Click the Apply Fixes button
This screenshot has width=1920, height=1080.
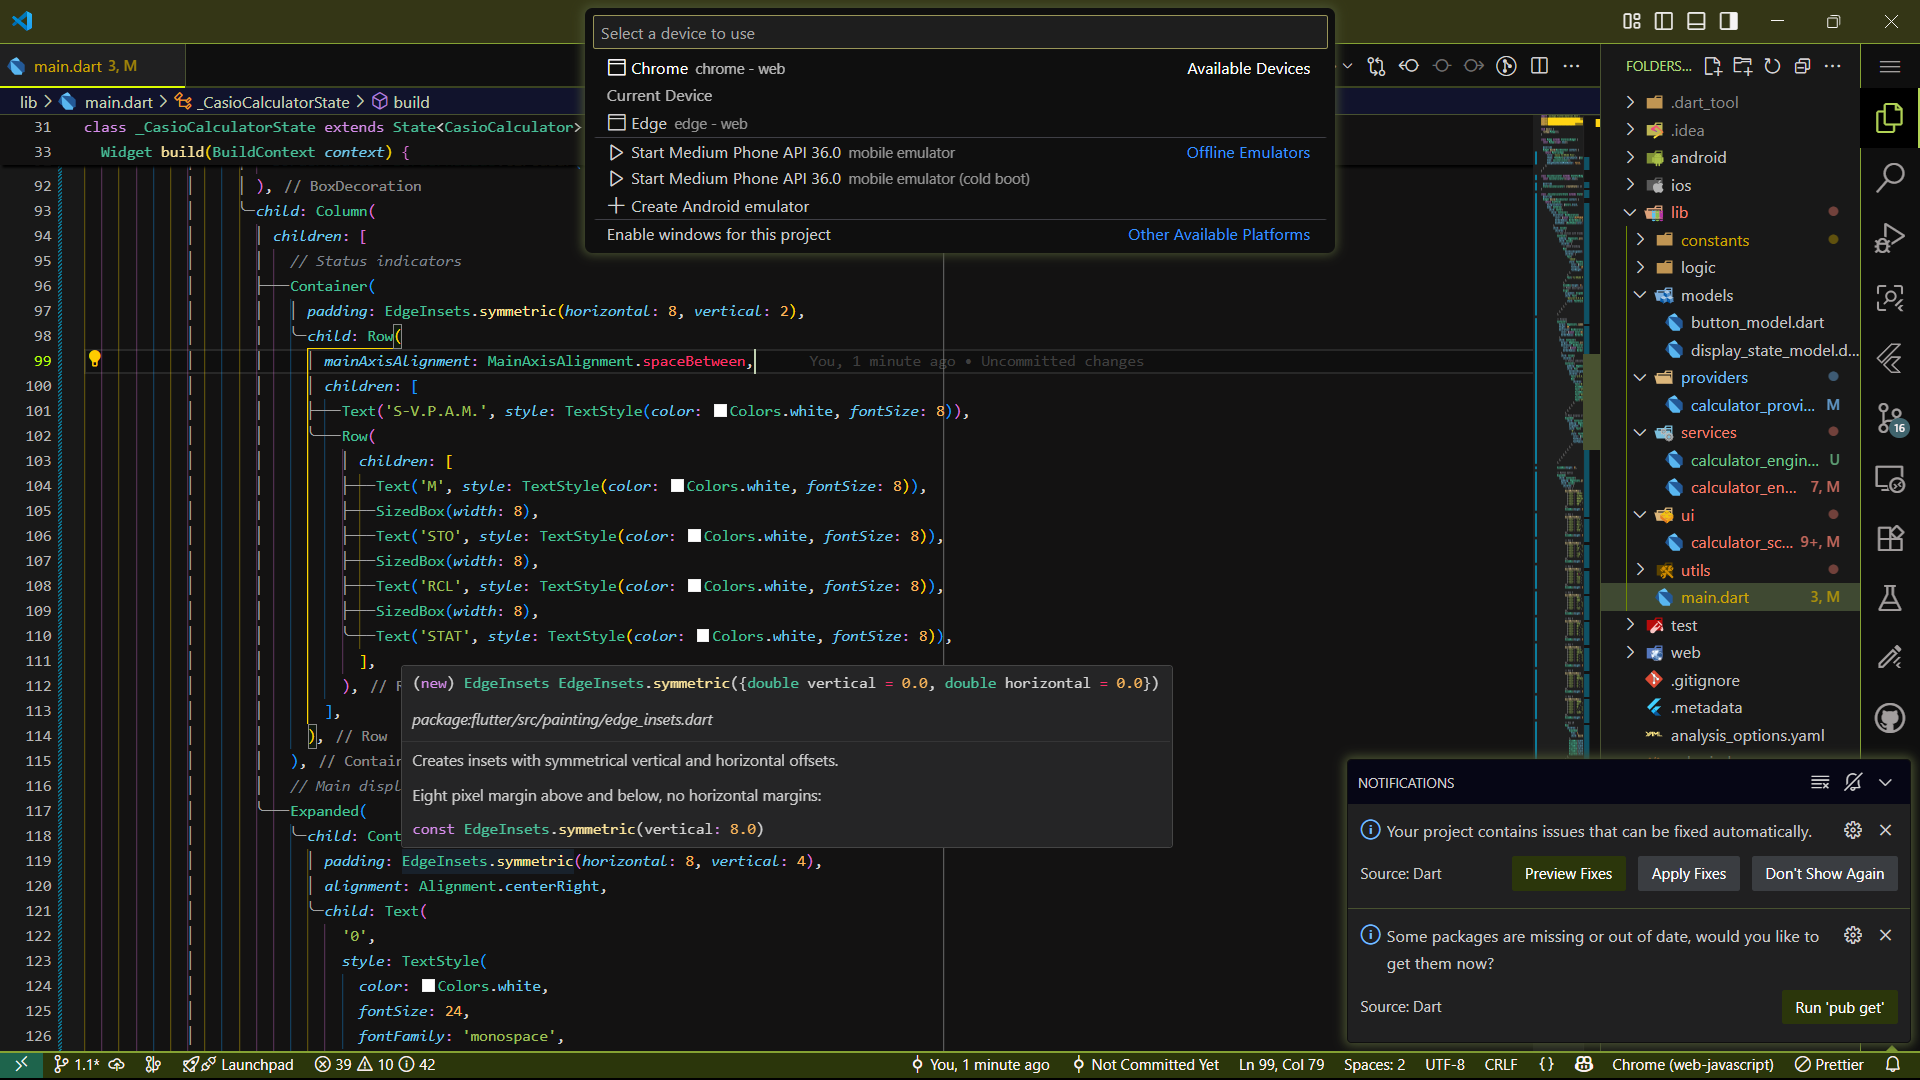(1688, 874)
